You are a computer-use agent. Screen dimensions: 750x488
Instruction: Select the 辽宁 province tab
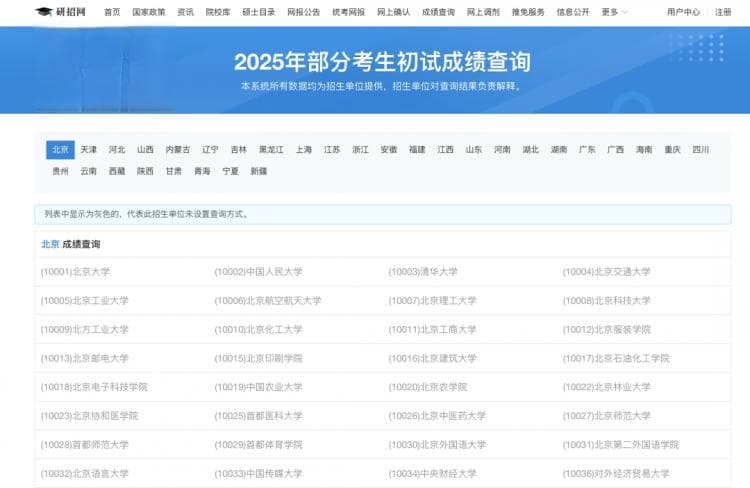pos(210,150)
